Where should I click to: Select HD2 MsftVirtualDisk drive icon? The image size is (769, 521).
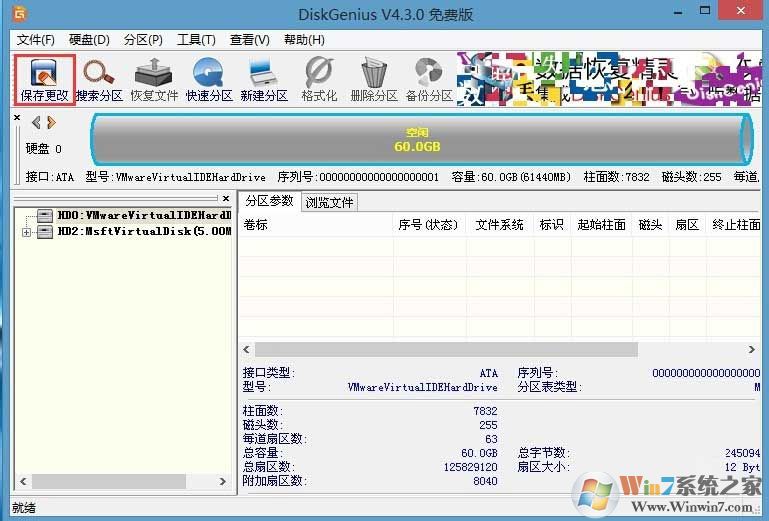(x=45, y=232)
